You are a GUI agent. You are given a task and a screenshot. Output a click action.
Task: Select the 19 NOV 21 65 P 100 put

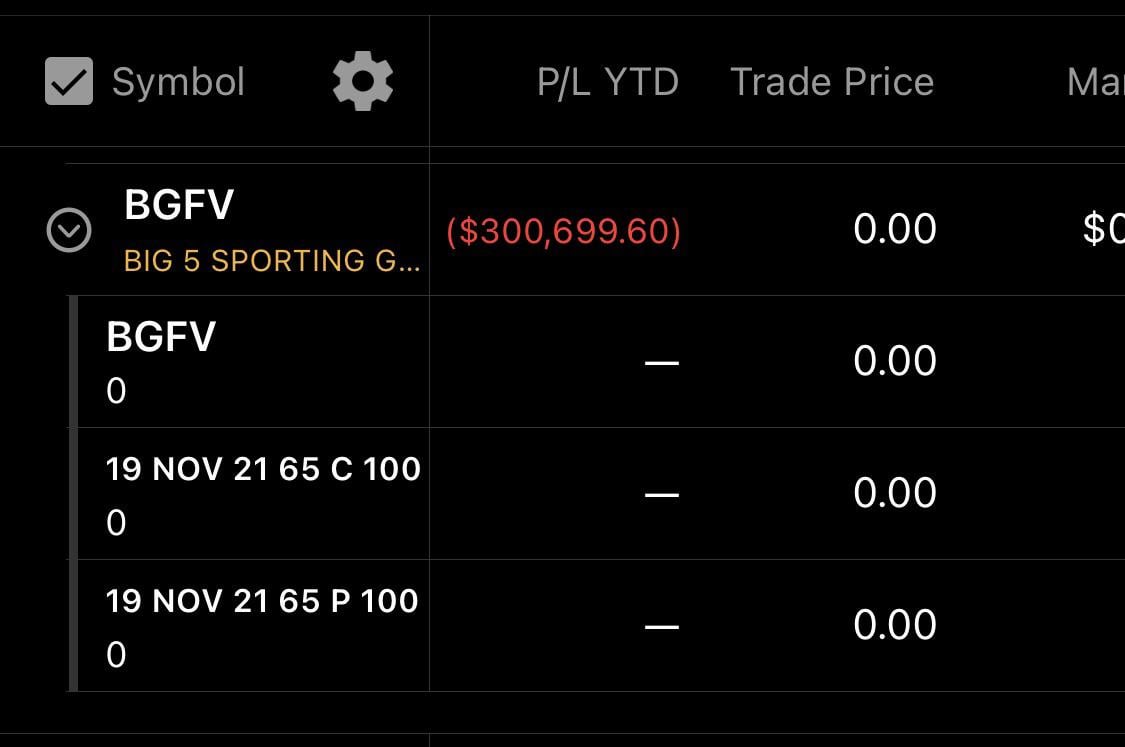[262, 601]
